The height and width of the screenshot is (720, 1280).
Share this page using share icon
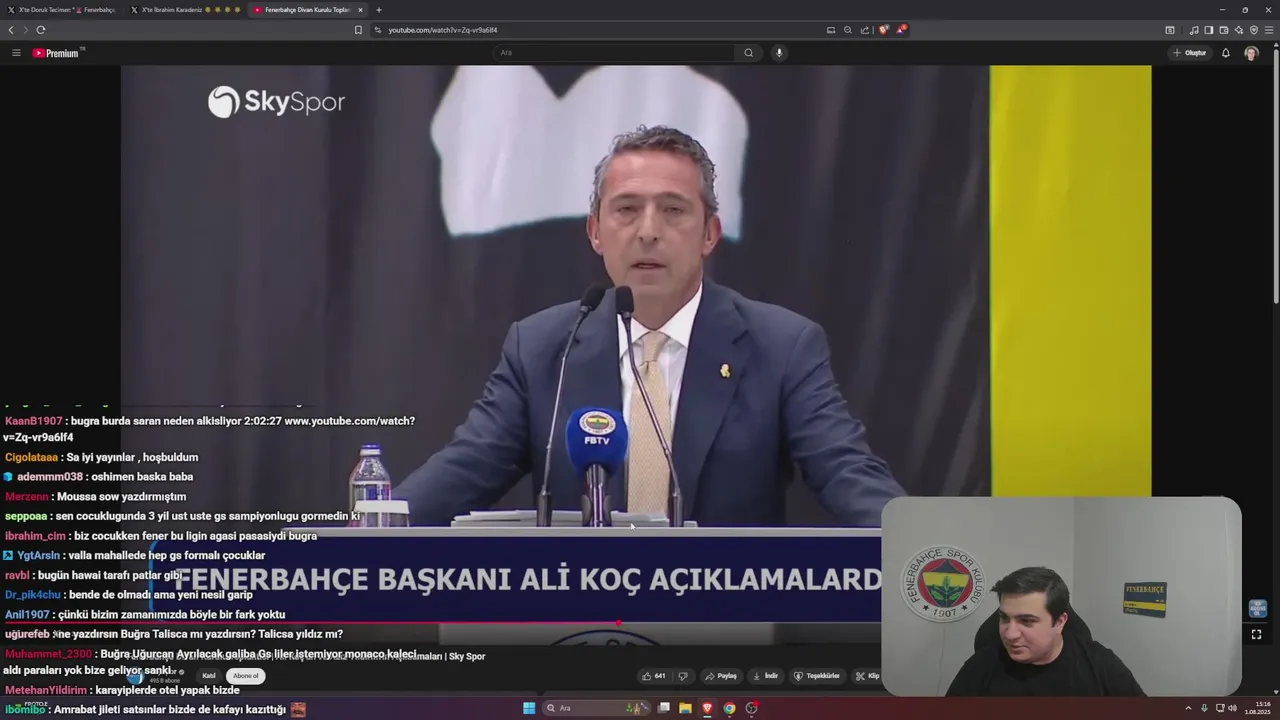[x=865, y=30]
